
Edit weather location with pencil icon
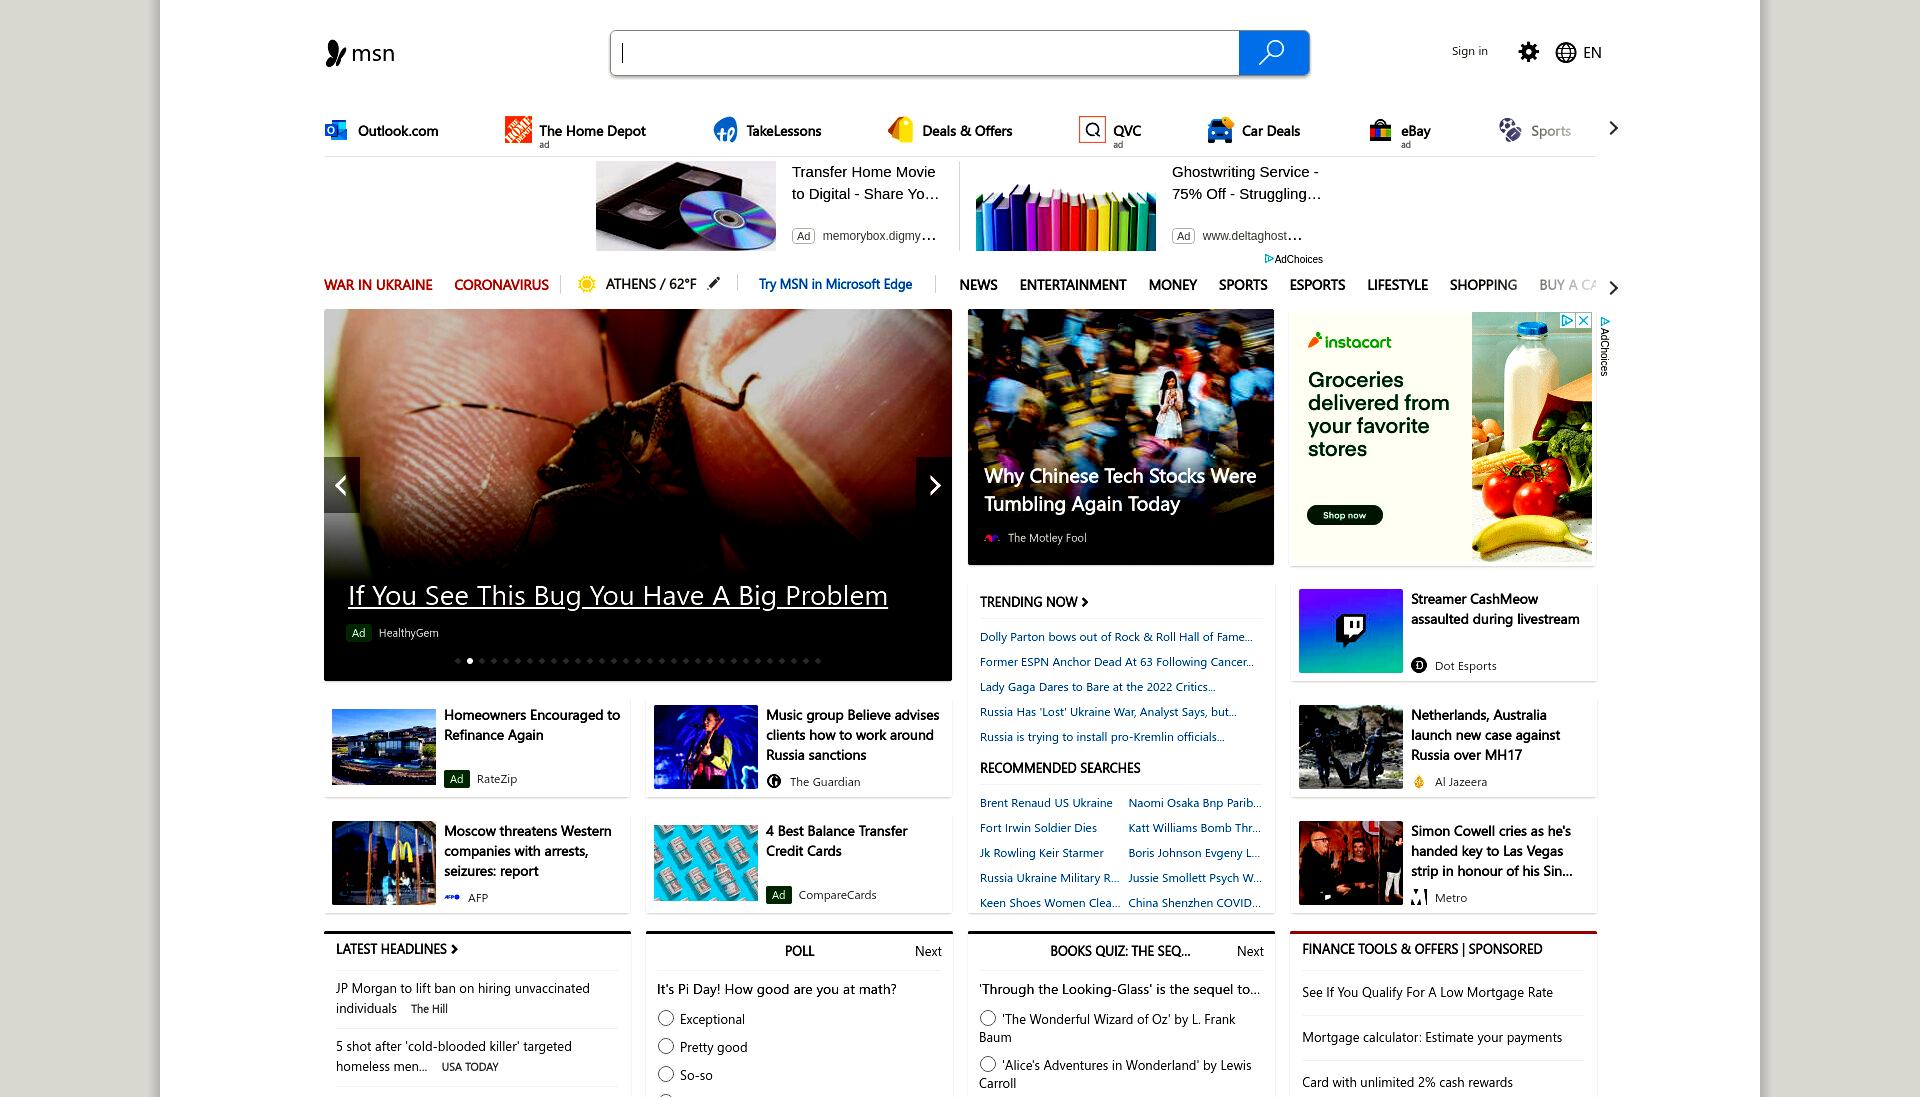click(714, 284)
